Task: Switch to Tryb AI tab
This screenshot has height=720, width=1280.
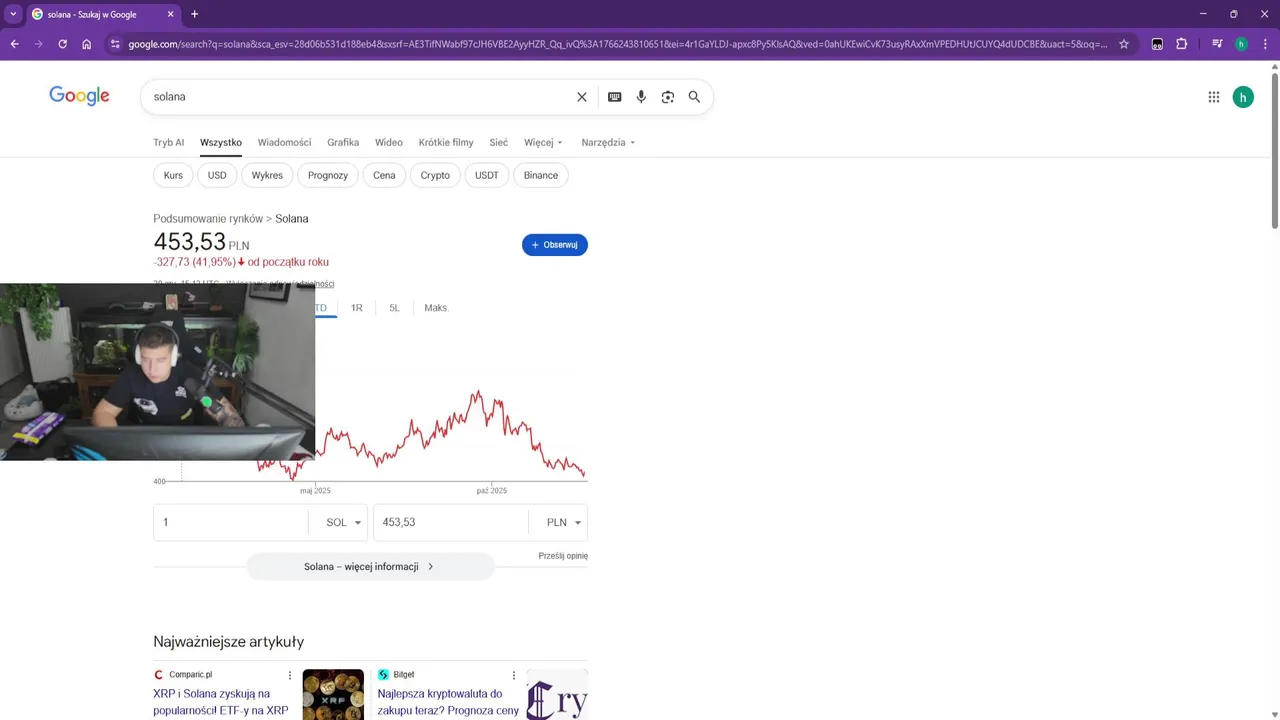Action: (169, 142)
